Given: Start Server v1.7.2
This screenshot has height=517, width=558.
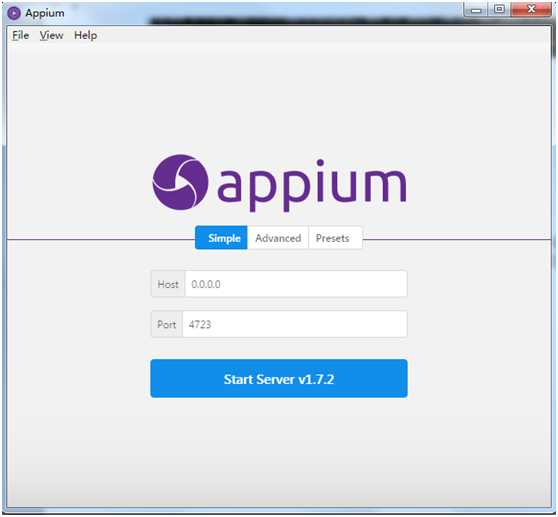Looking at the screenshot, I should (279, 379).
